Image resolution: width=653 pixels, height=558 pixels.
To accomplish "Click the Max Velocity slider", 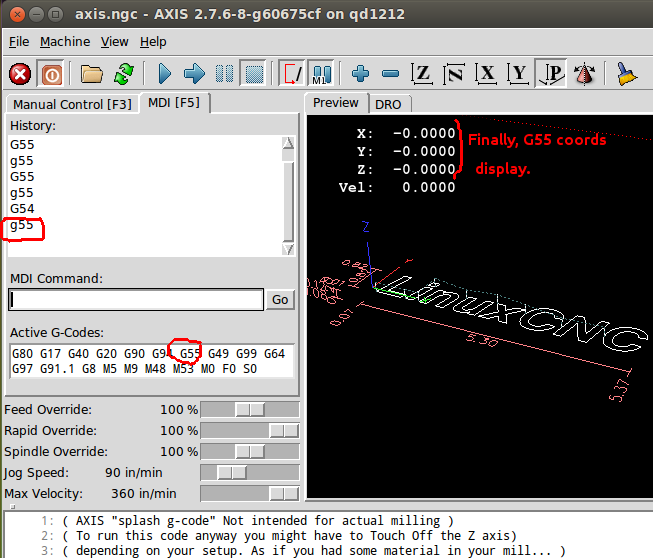I will tap(249, 494).
